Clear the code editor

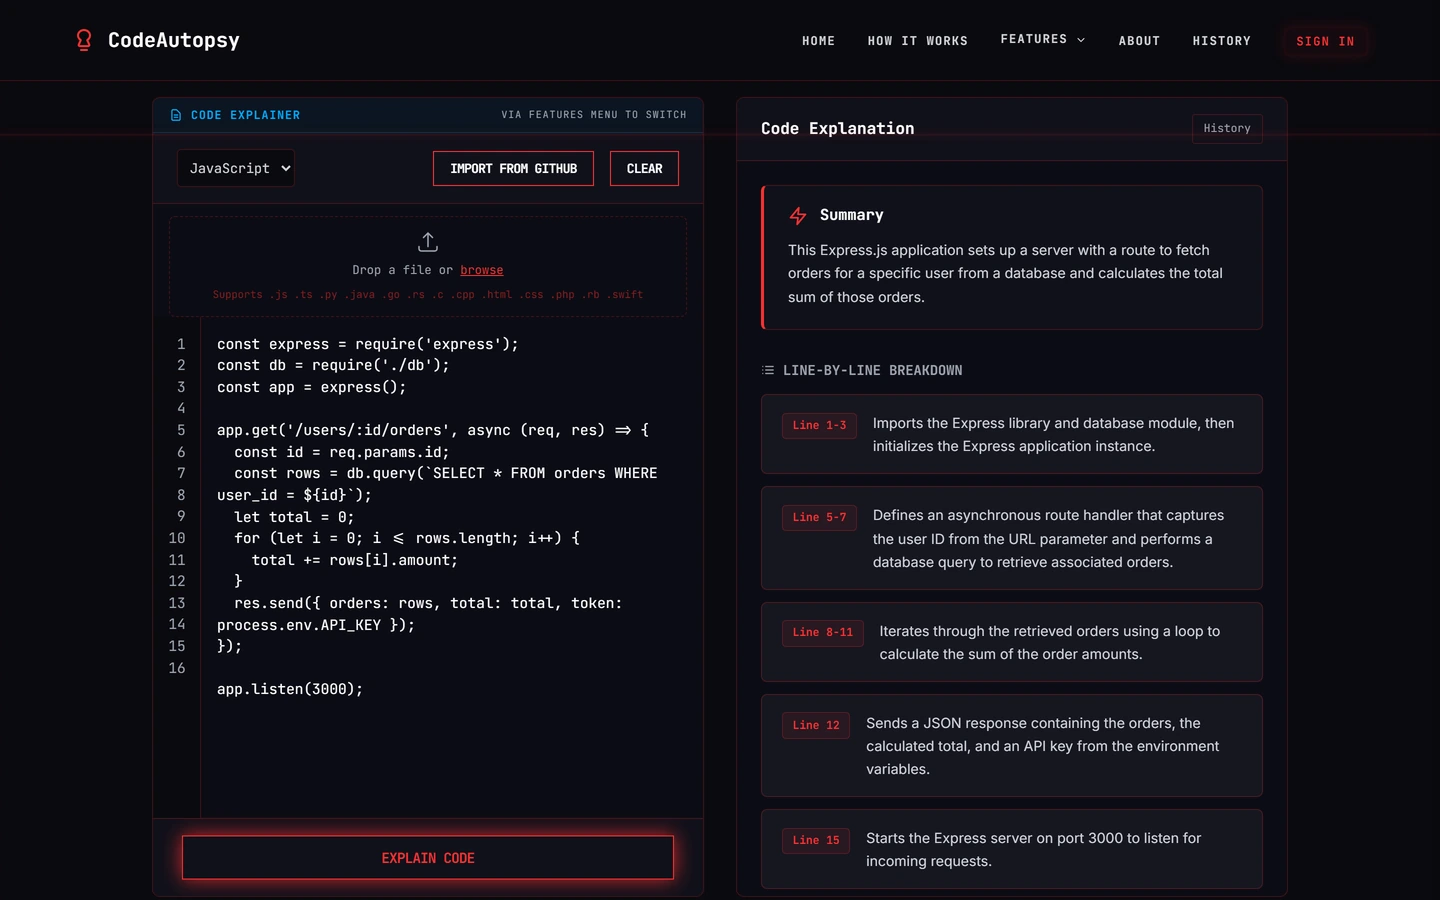pyautogui.click(x=644, y=169)
